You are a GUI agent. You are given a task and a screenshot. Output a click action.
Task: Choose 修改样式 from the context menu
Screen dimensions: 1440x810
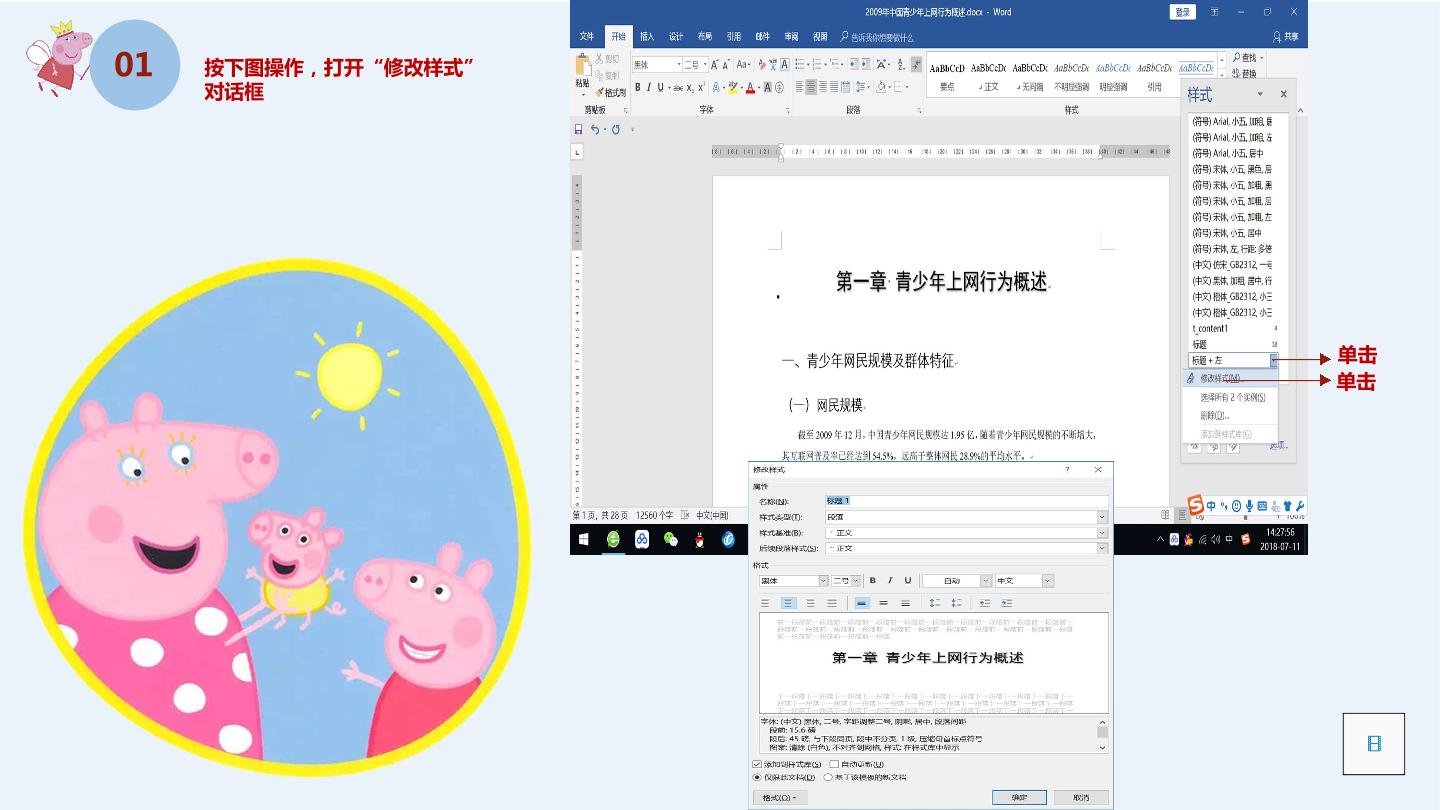[x=1230, y=378]
